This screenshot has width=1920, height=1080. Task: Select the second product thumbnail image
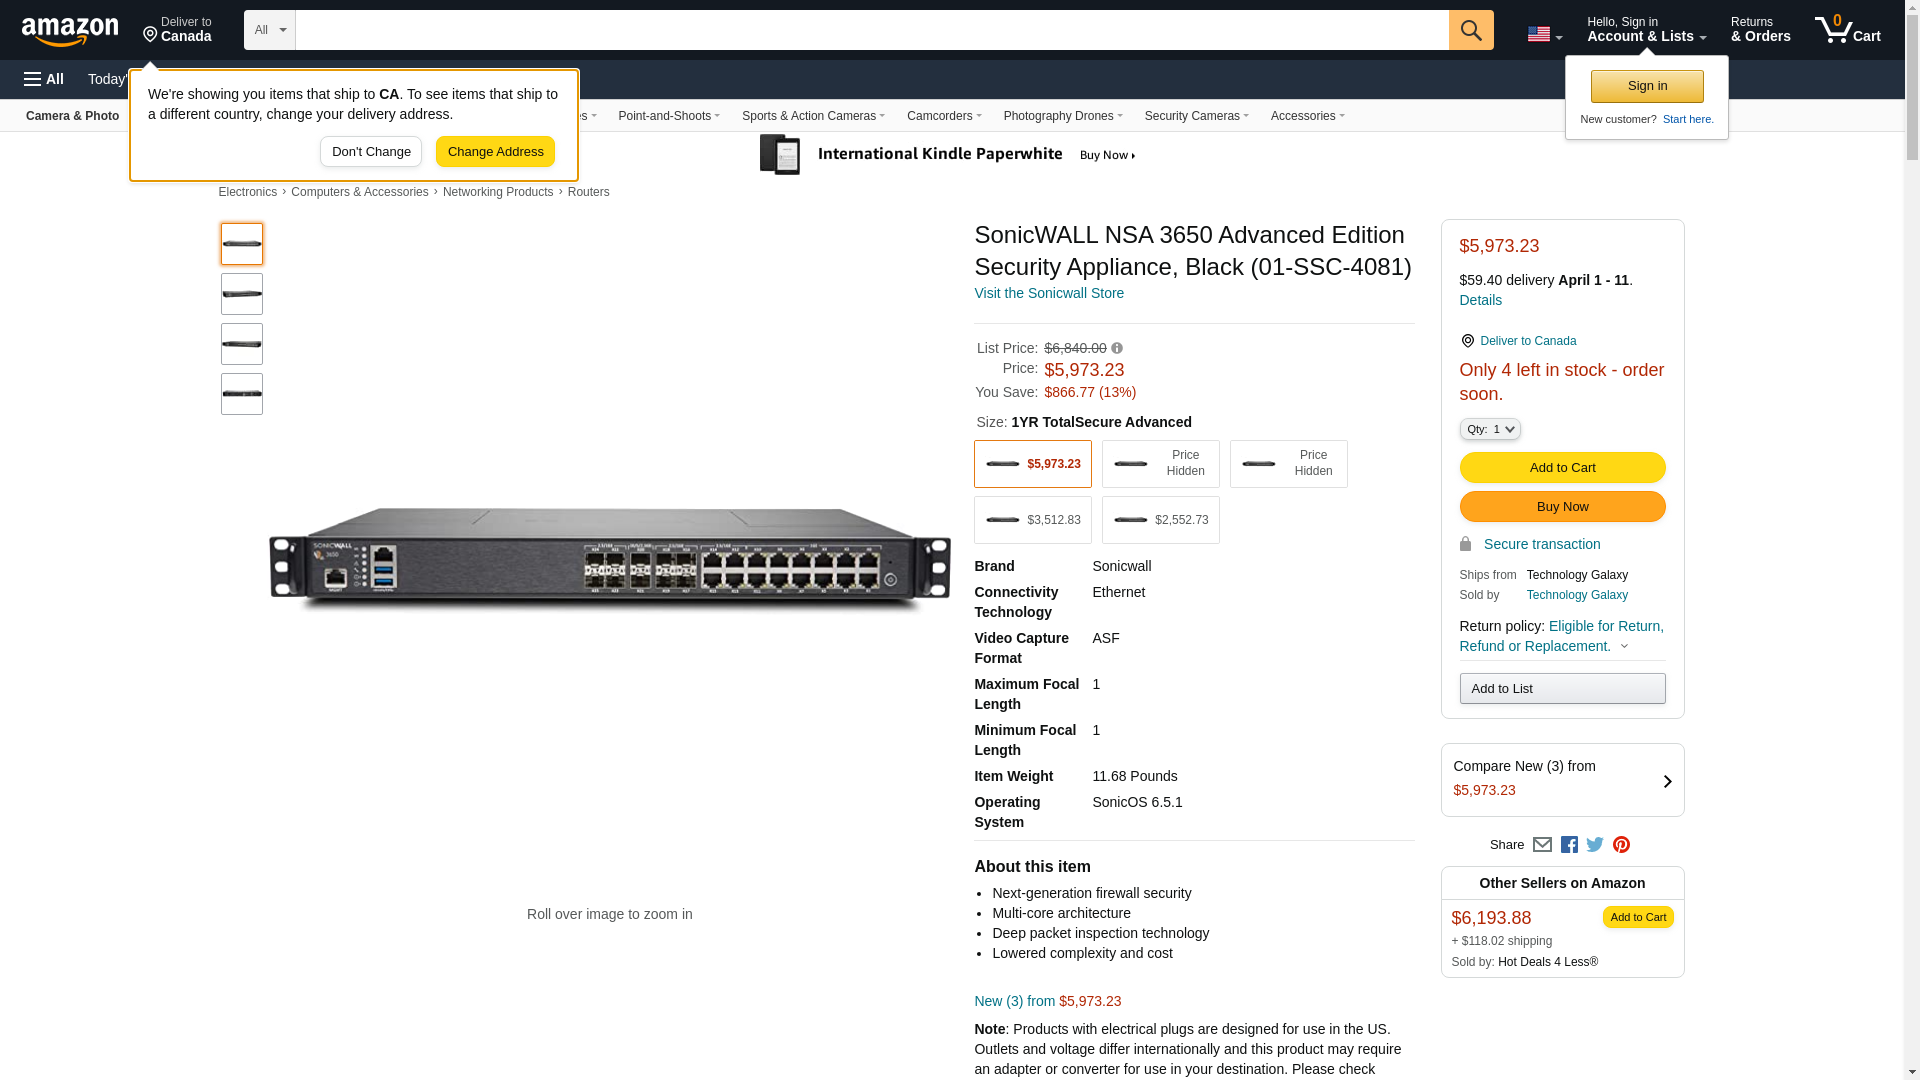pyautogui.click(x=242, y=294)
